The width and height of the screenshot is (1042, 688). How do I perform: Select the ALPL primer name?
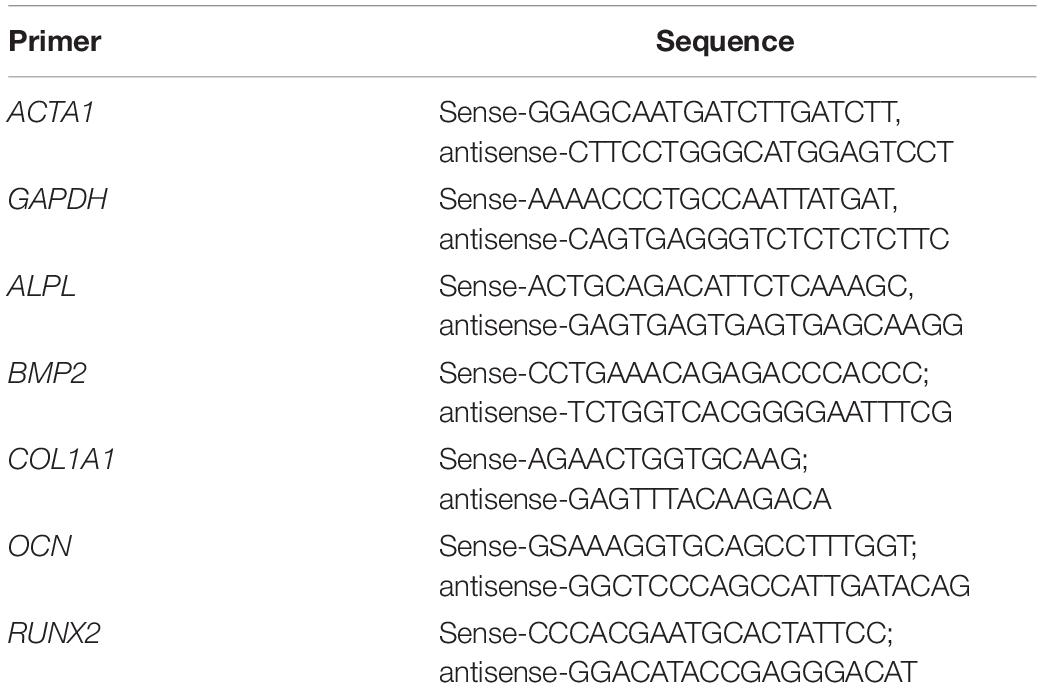tap(42, 286)
